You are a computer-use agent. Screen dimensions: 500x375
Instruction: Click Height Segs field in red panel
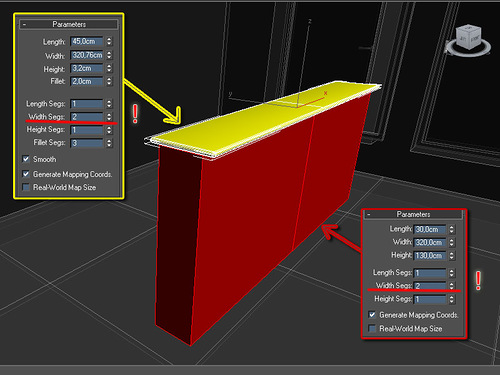[x=430, y=299]
